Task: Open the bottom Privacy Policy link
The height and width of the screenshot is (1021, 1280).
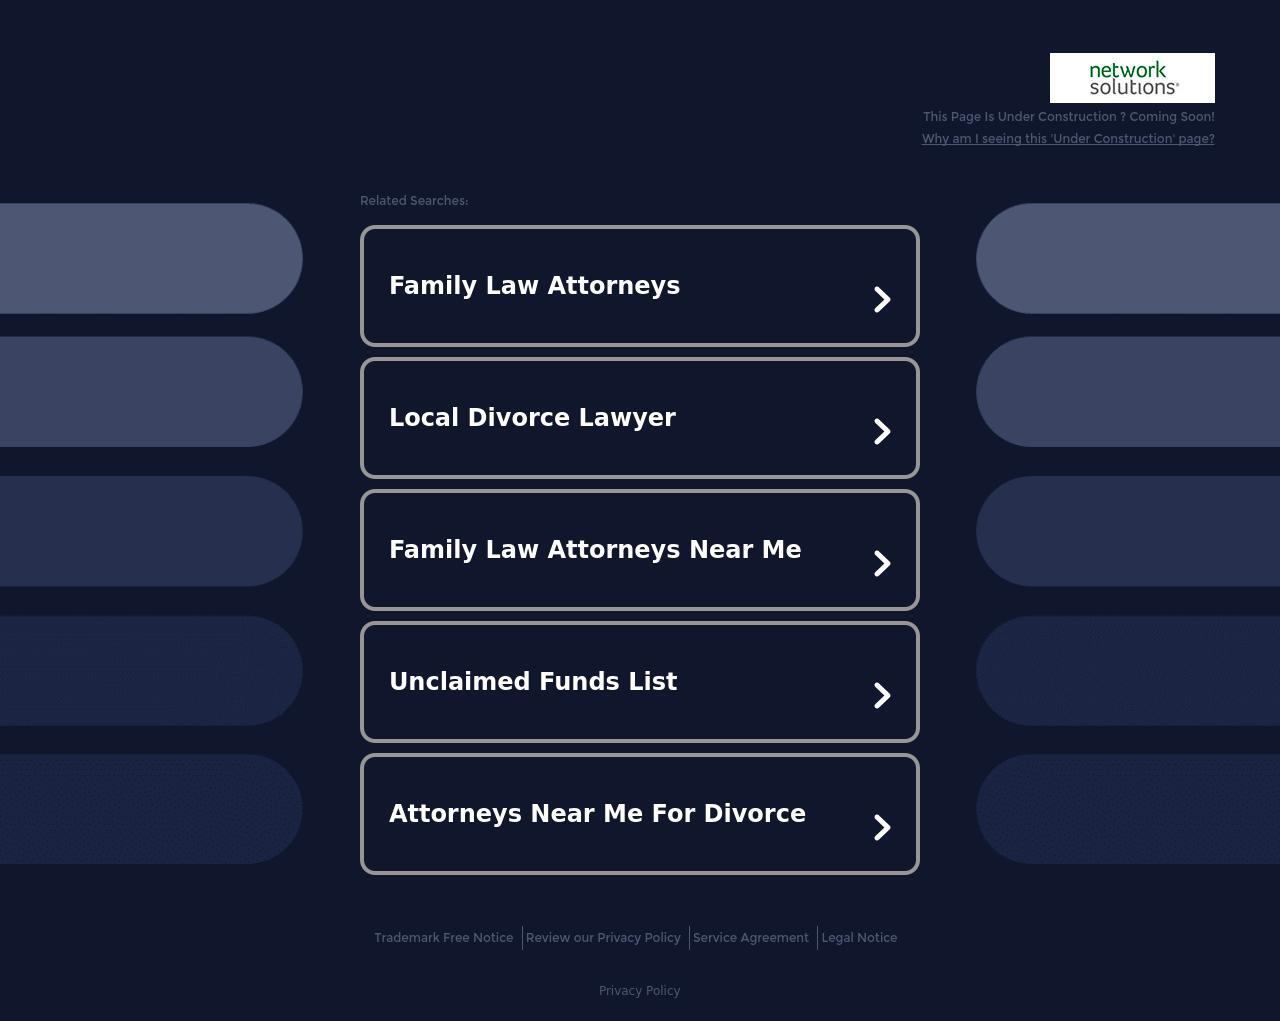Action: (x=640, y=991)
